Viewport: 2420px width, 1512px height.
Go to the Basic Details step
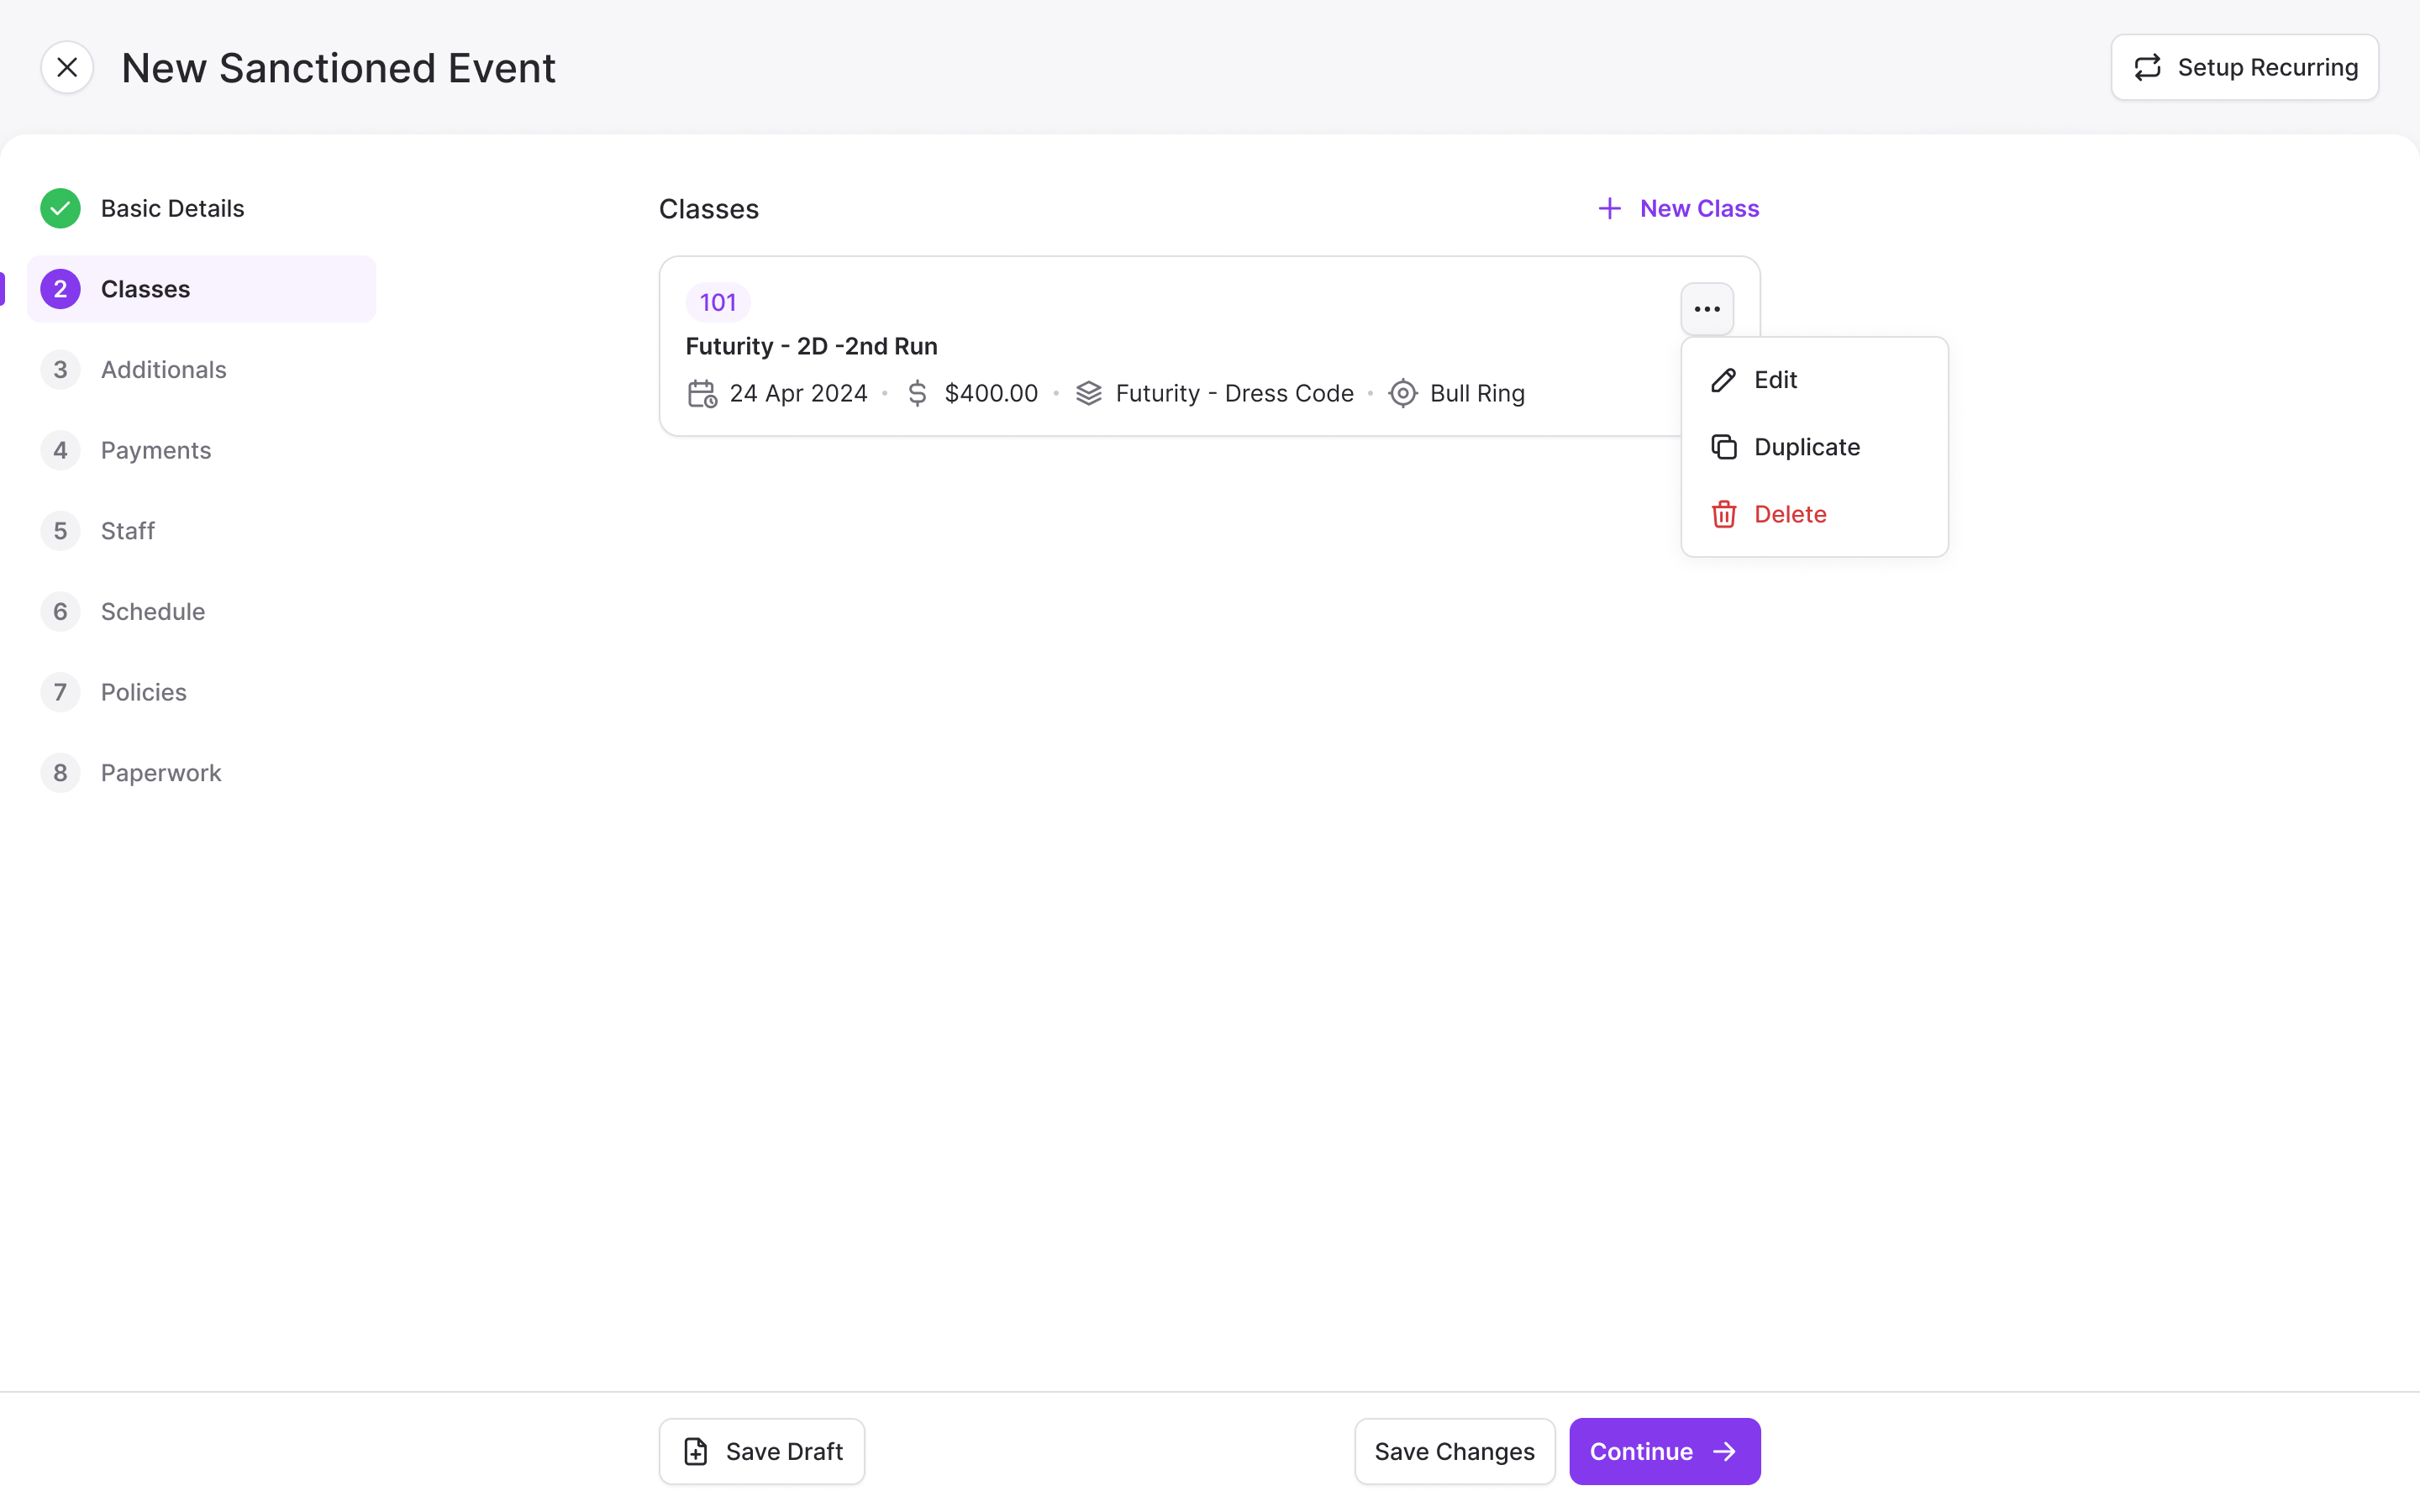pos(201,208)
